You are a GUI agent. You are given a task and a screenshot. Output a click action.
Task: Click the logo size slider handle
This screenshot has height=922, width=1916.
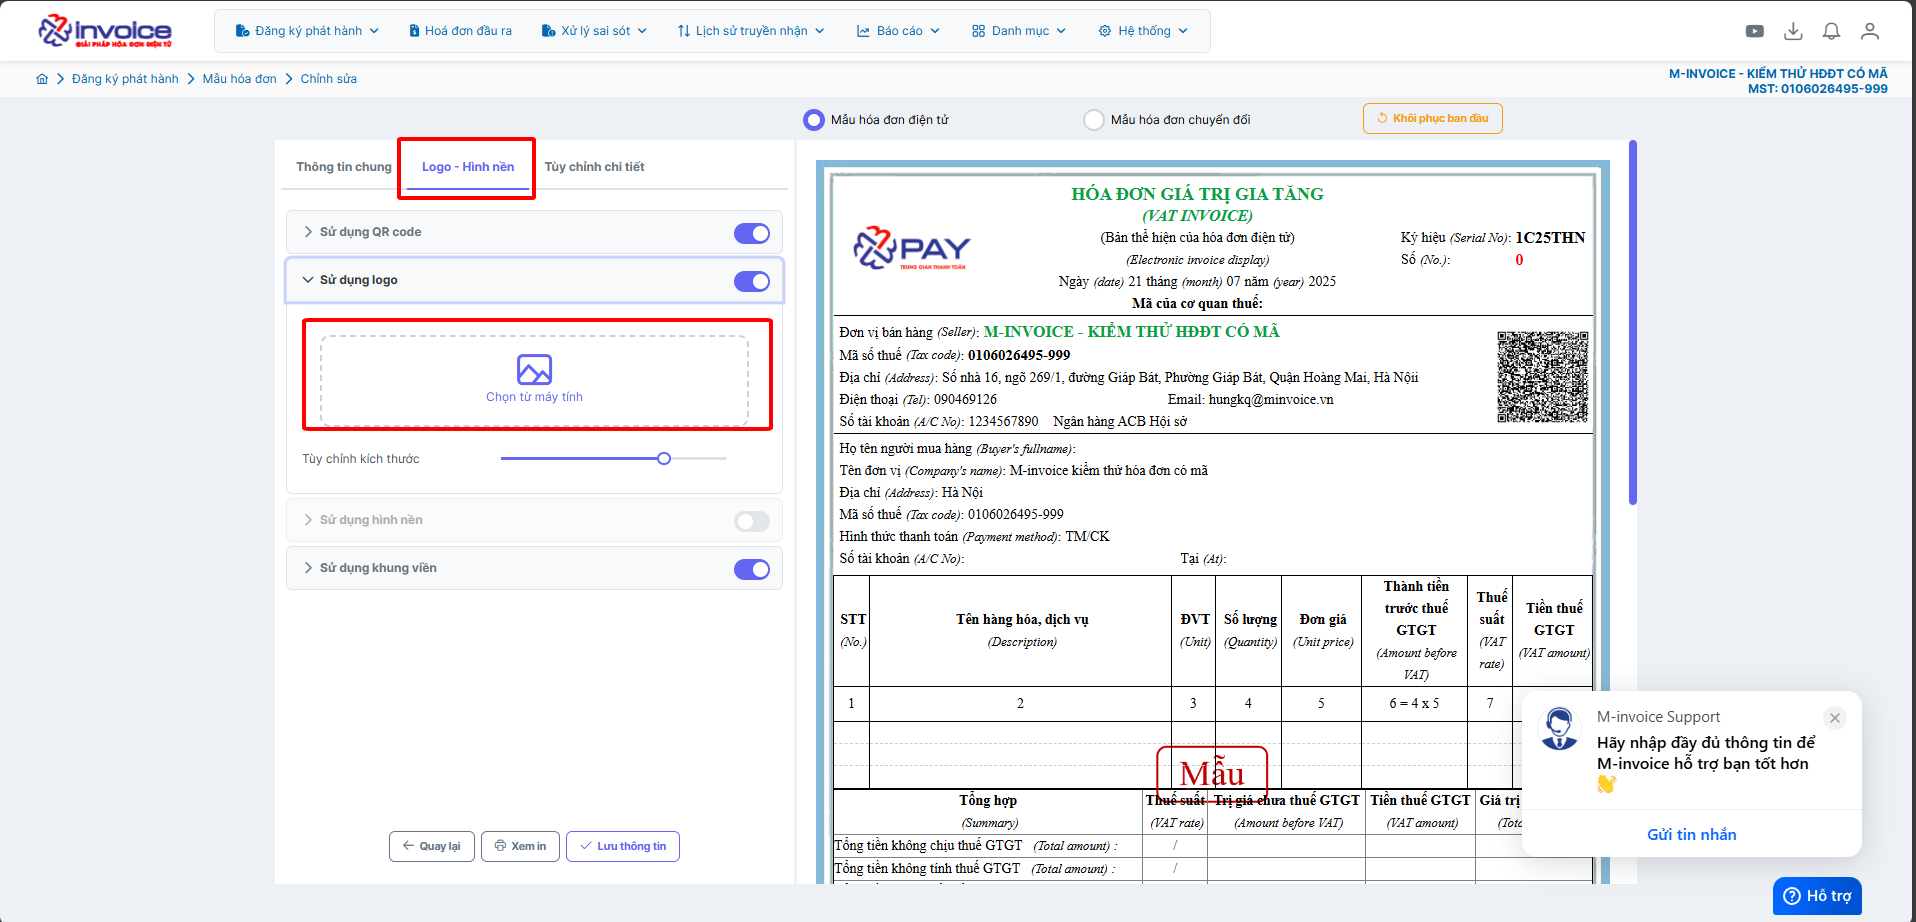[664, 459]
